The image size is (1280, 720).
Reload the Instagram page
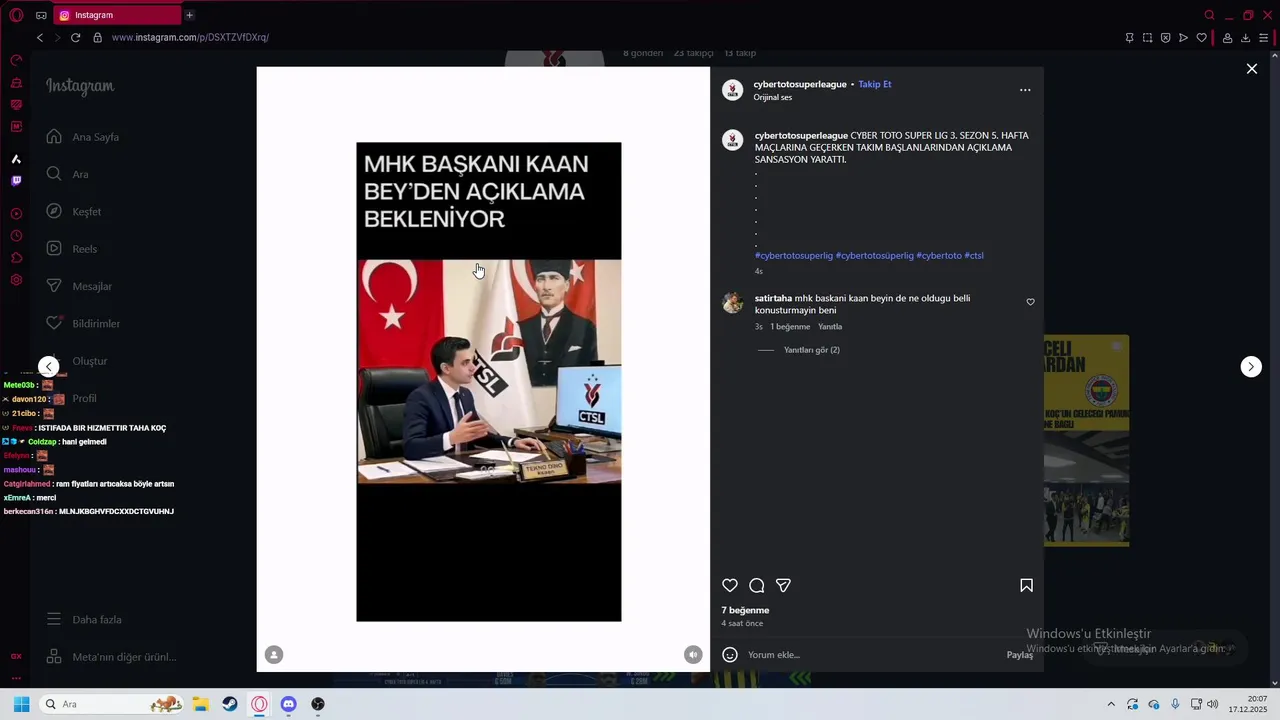[x=75, y=37]
